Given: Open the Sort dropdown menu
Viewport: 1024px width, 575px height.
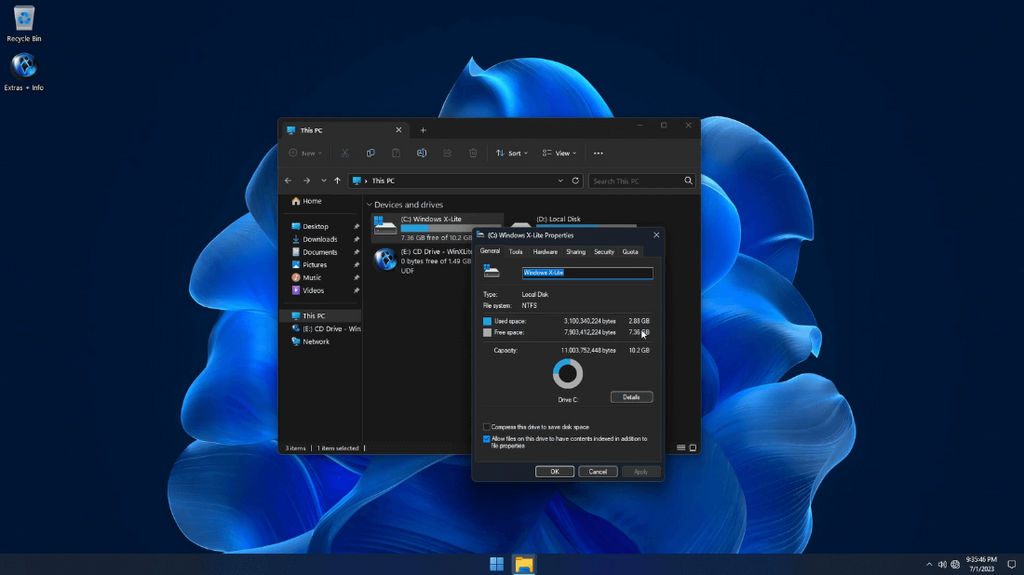Looking at the screenshot, I should coord(512,153).
